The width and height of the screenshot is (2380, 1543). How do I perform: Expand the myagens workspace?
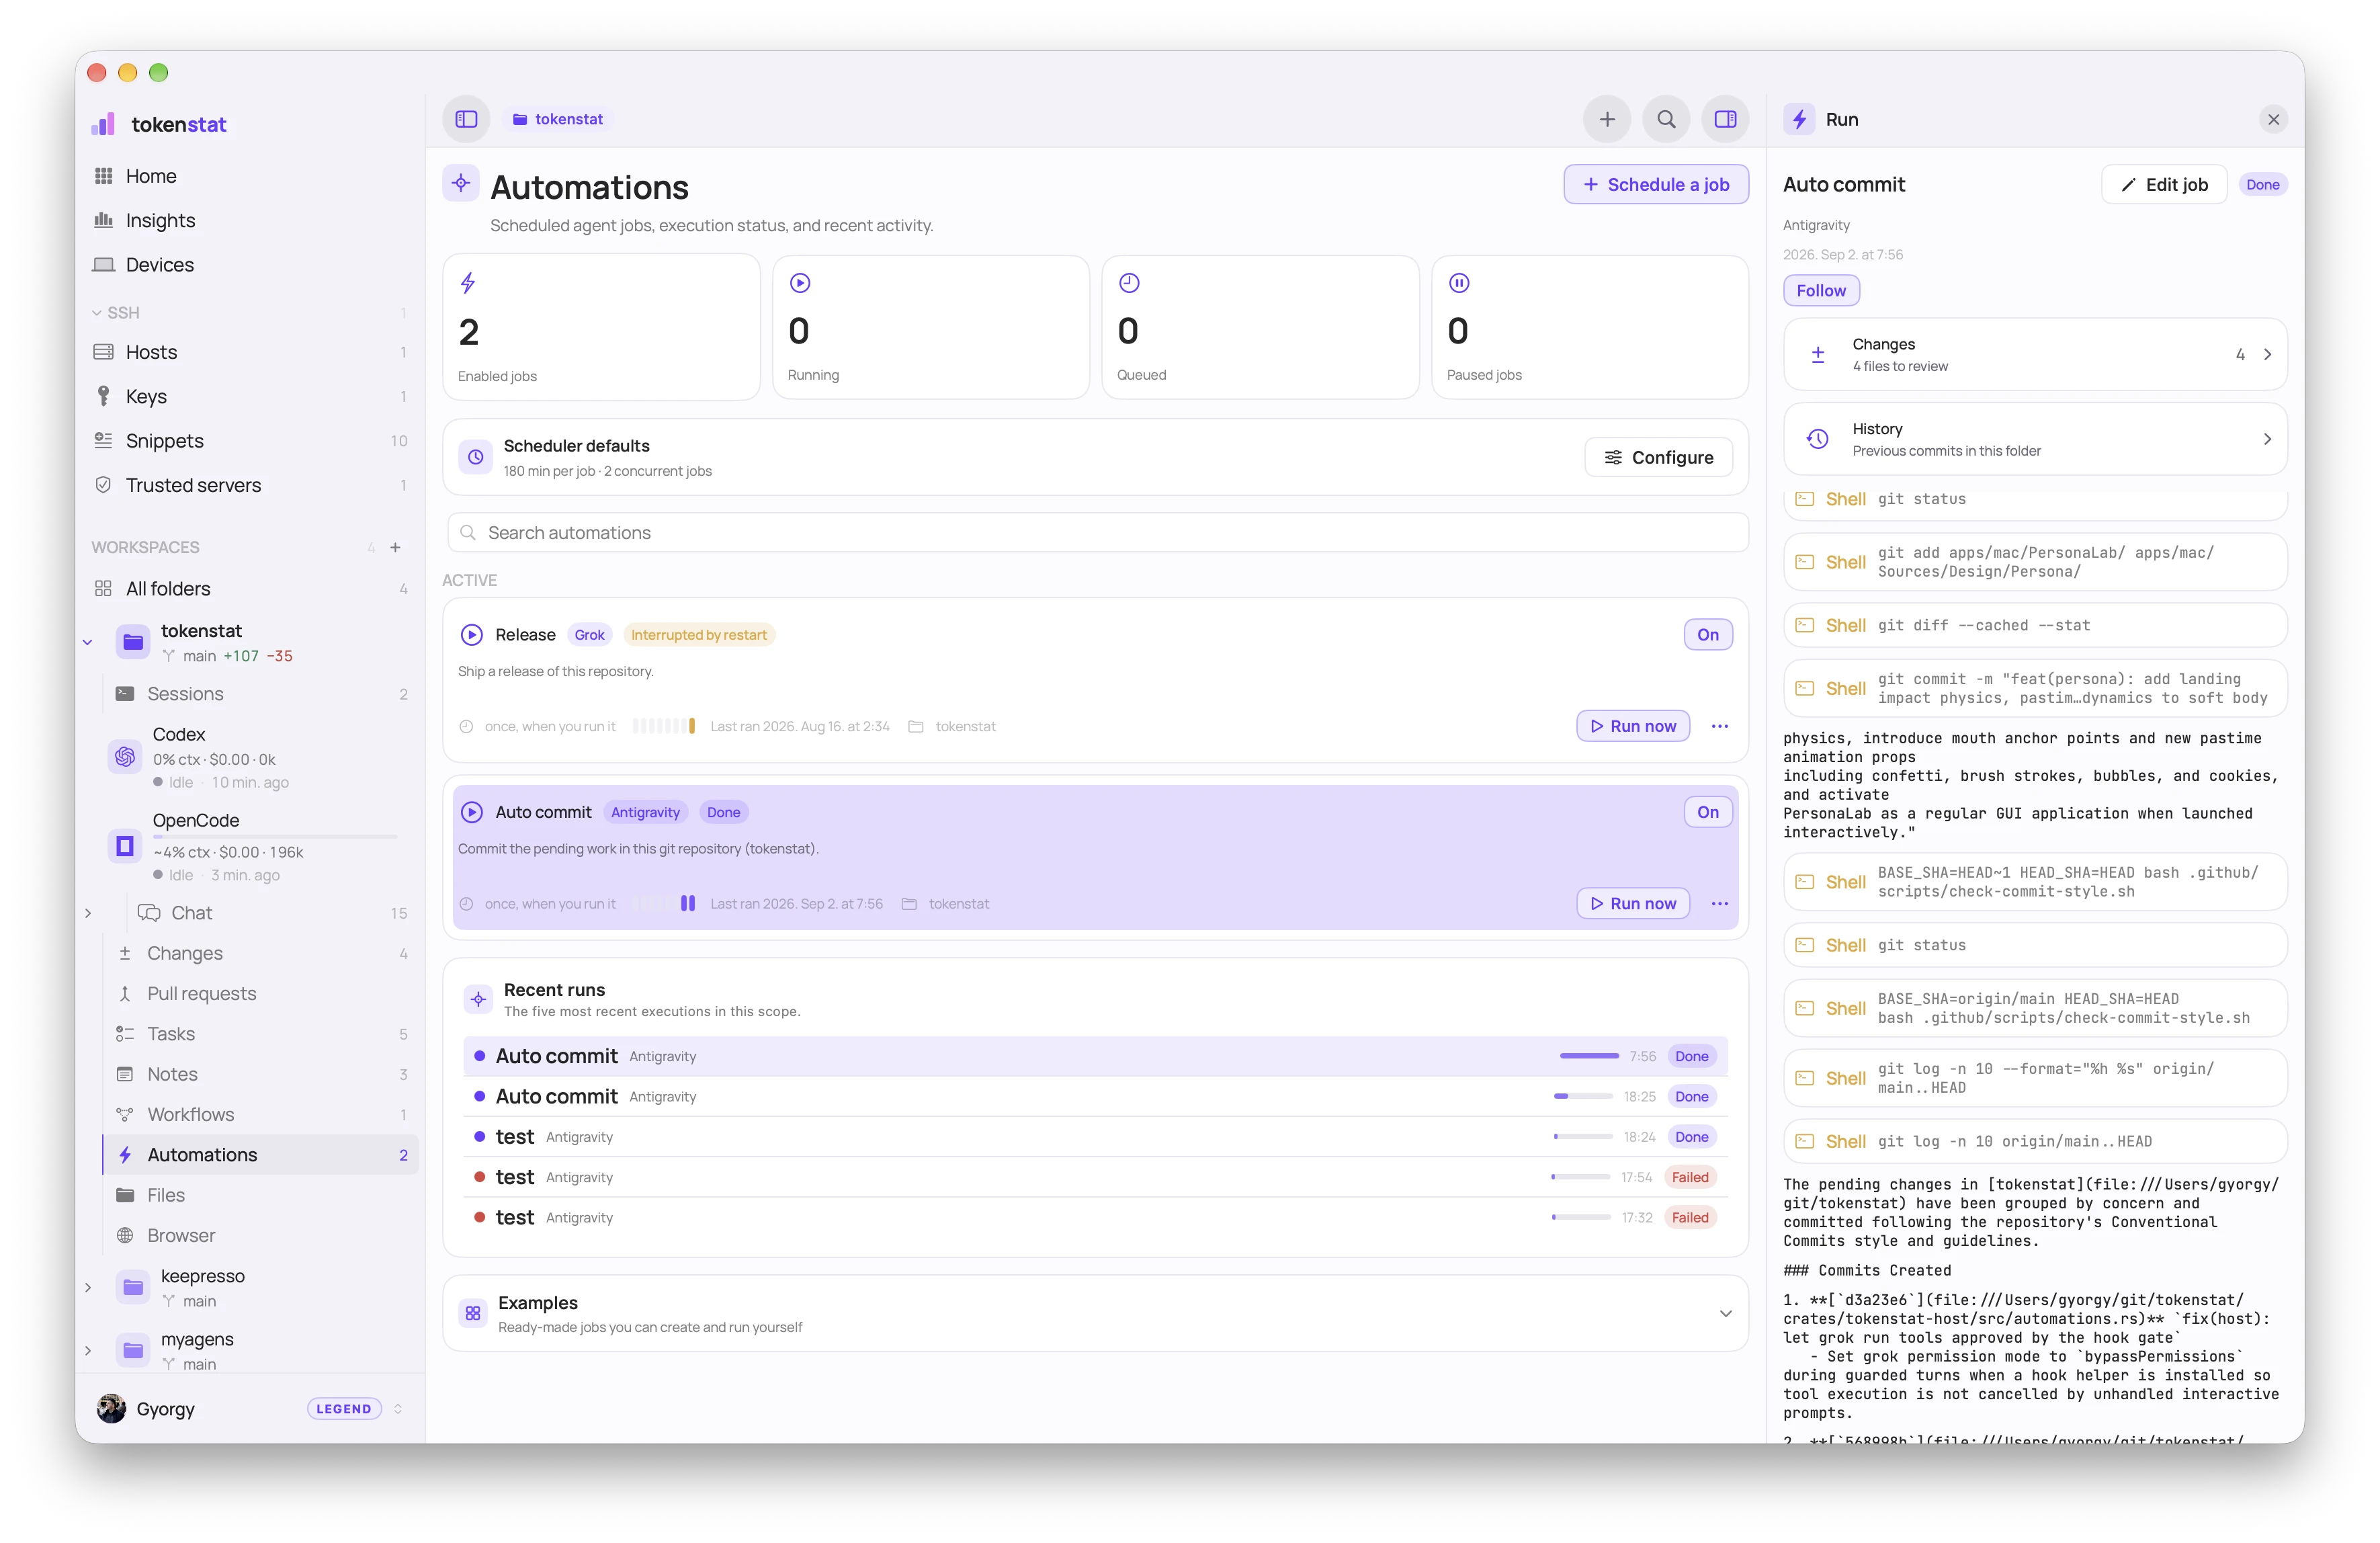point(88,1350)
